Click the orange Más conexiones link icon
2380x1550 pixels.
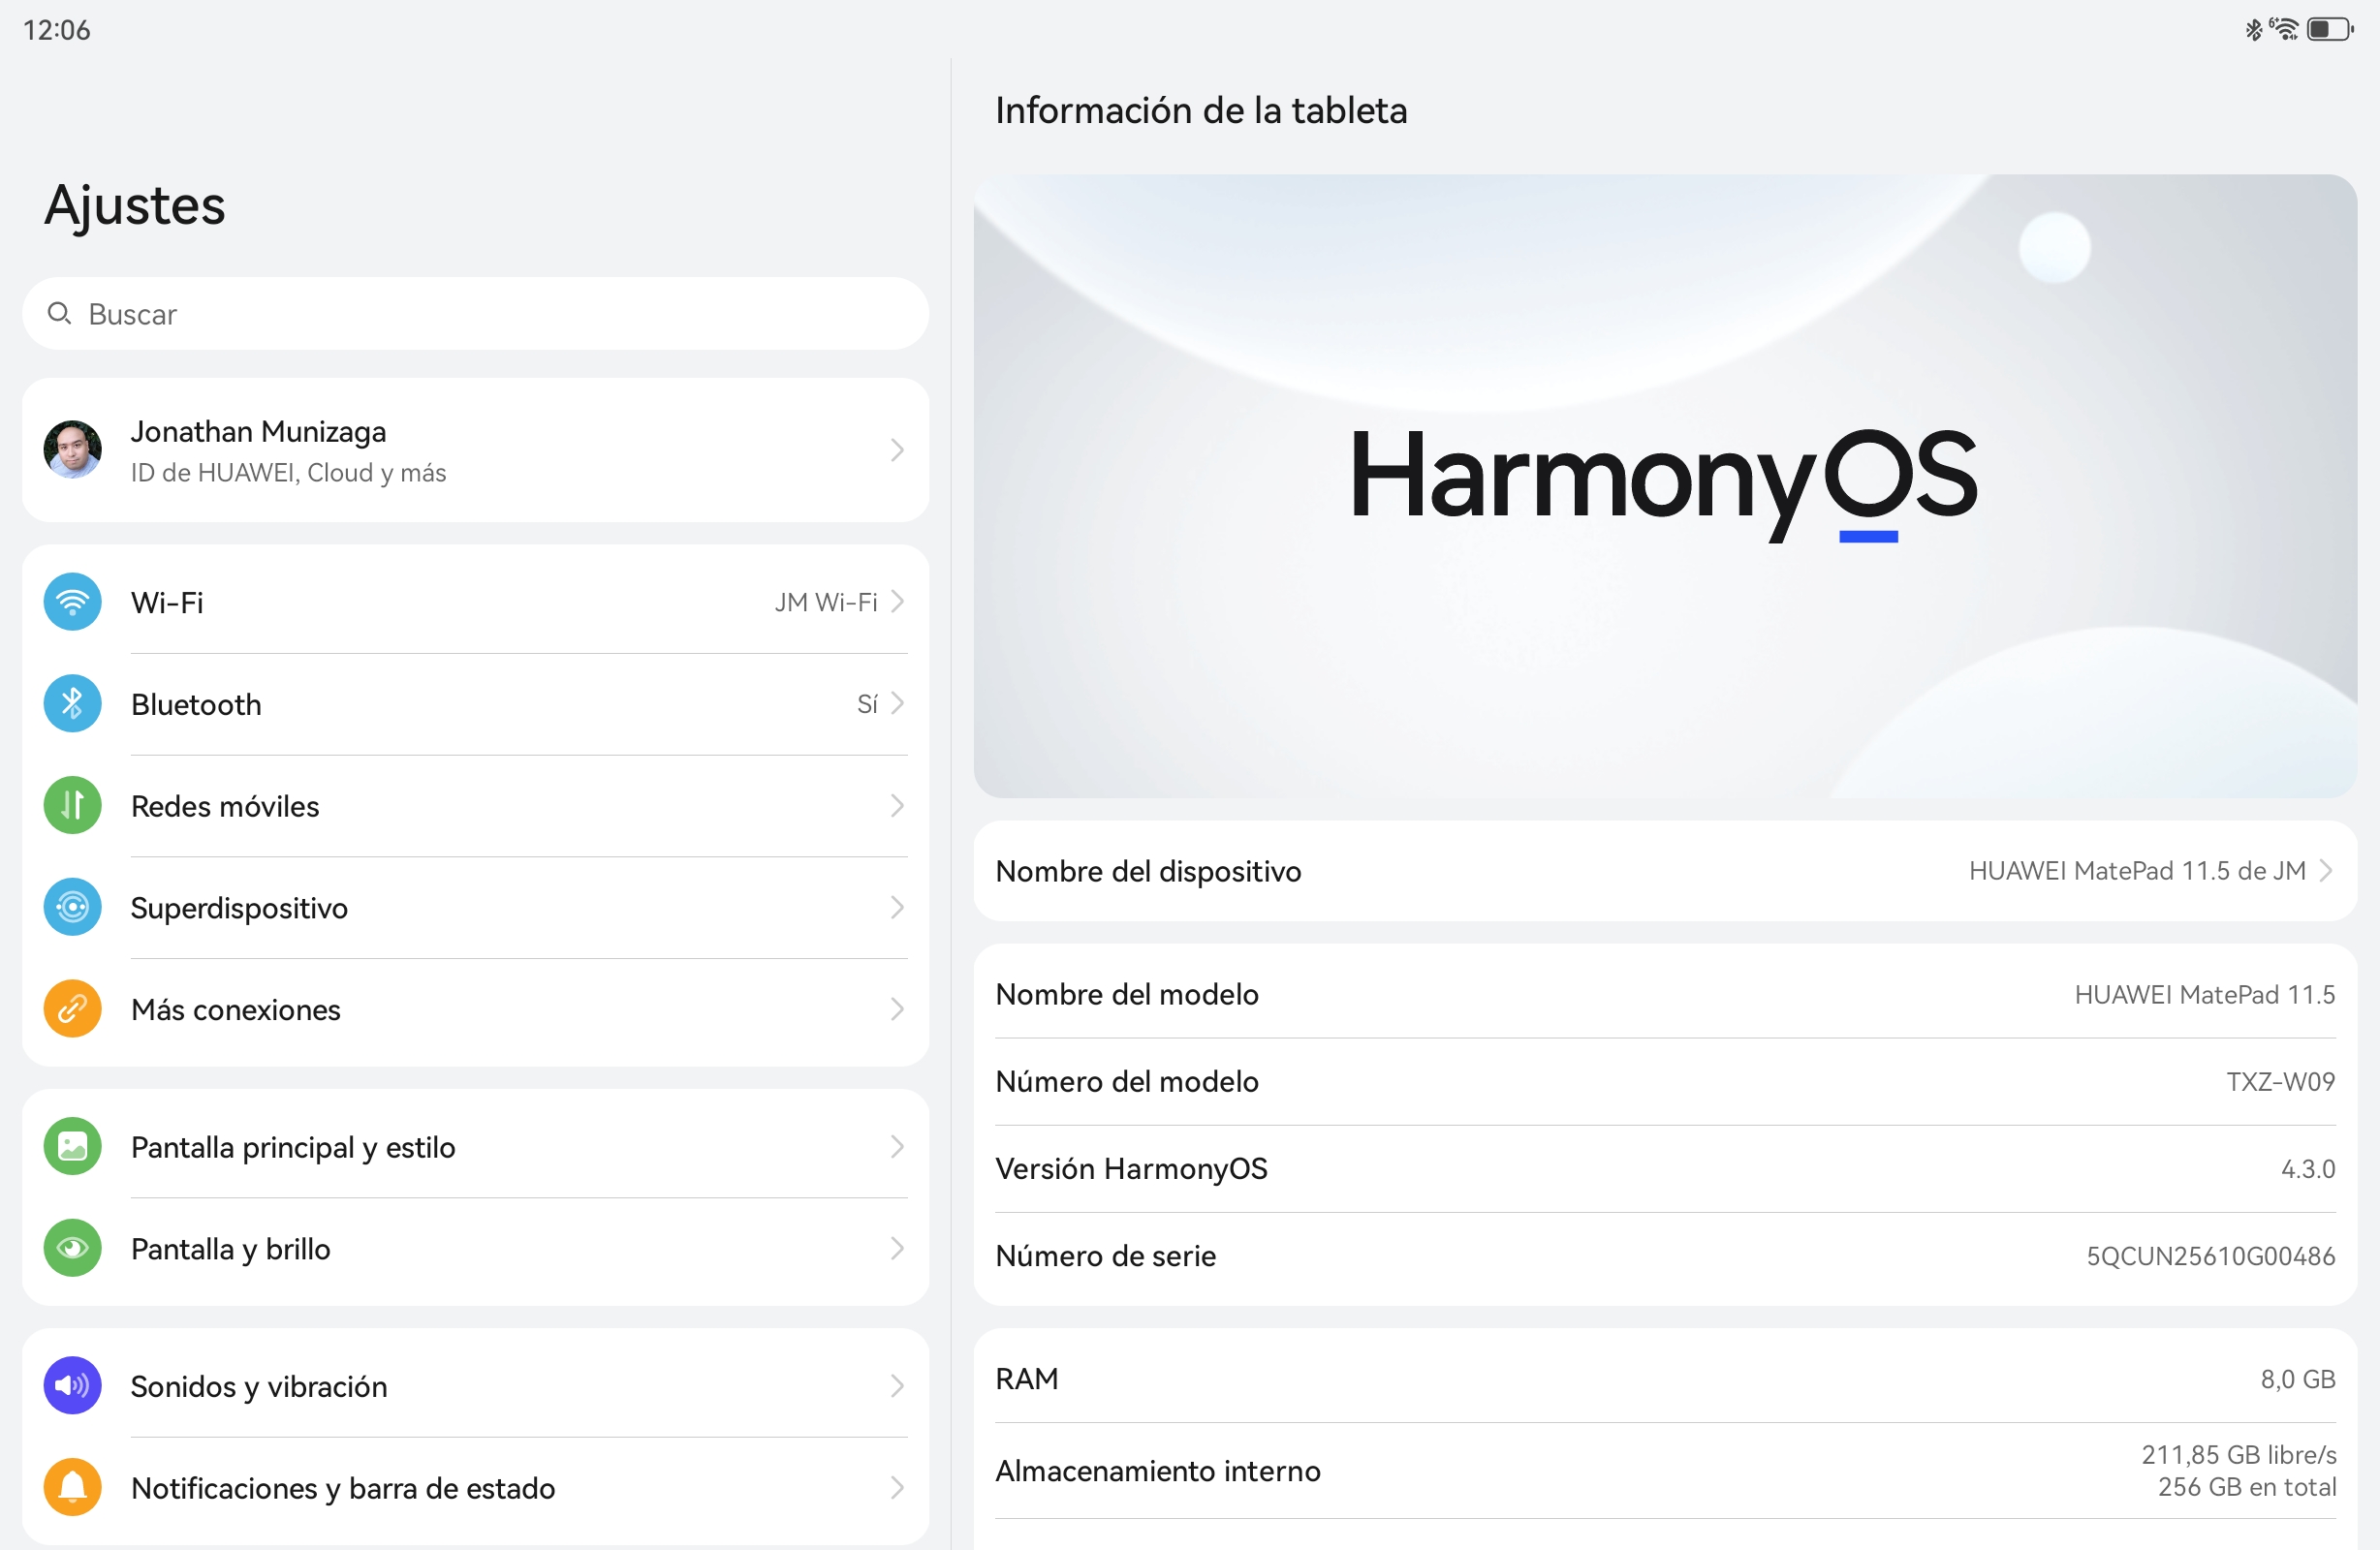[x=72, y=1010]
